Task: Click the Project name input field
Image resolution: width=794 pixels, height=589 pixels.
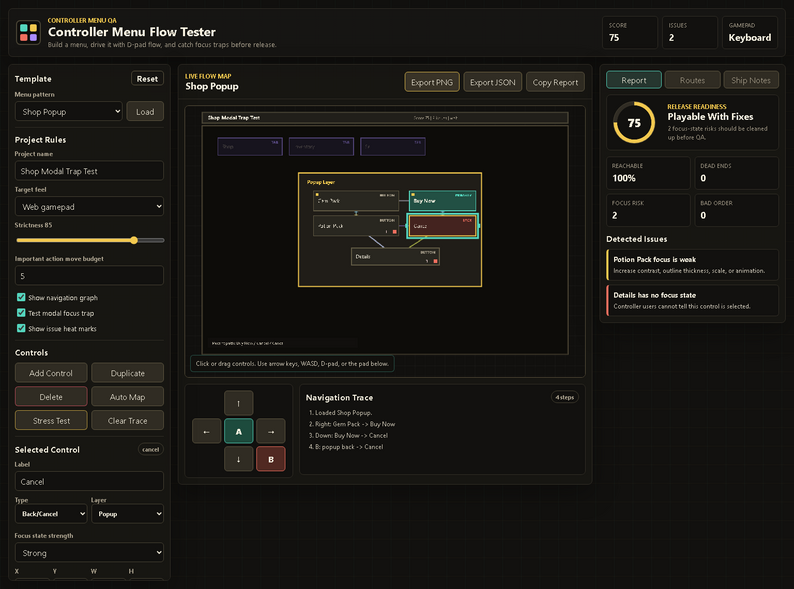Action: click(89, 171)
